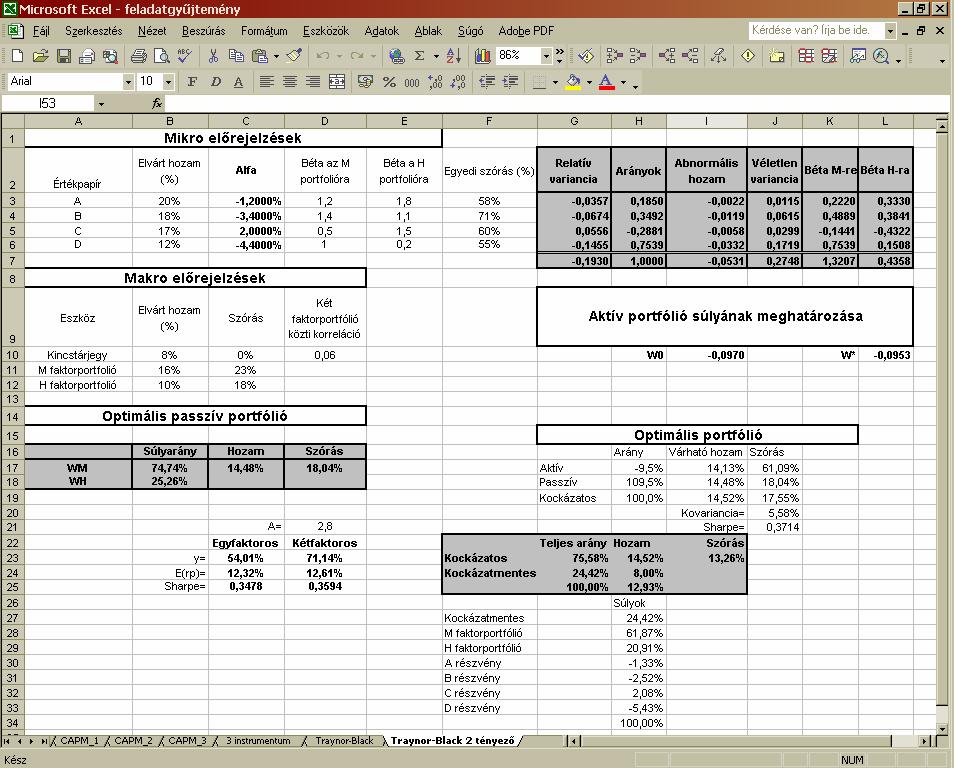
Task: Apply percent style format
Action: tap(389, 82)
